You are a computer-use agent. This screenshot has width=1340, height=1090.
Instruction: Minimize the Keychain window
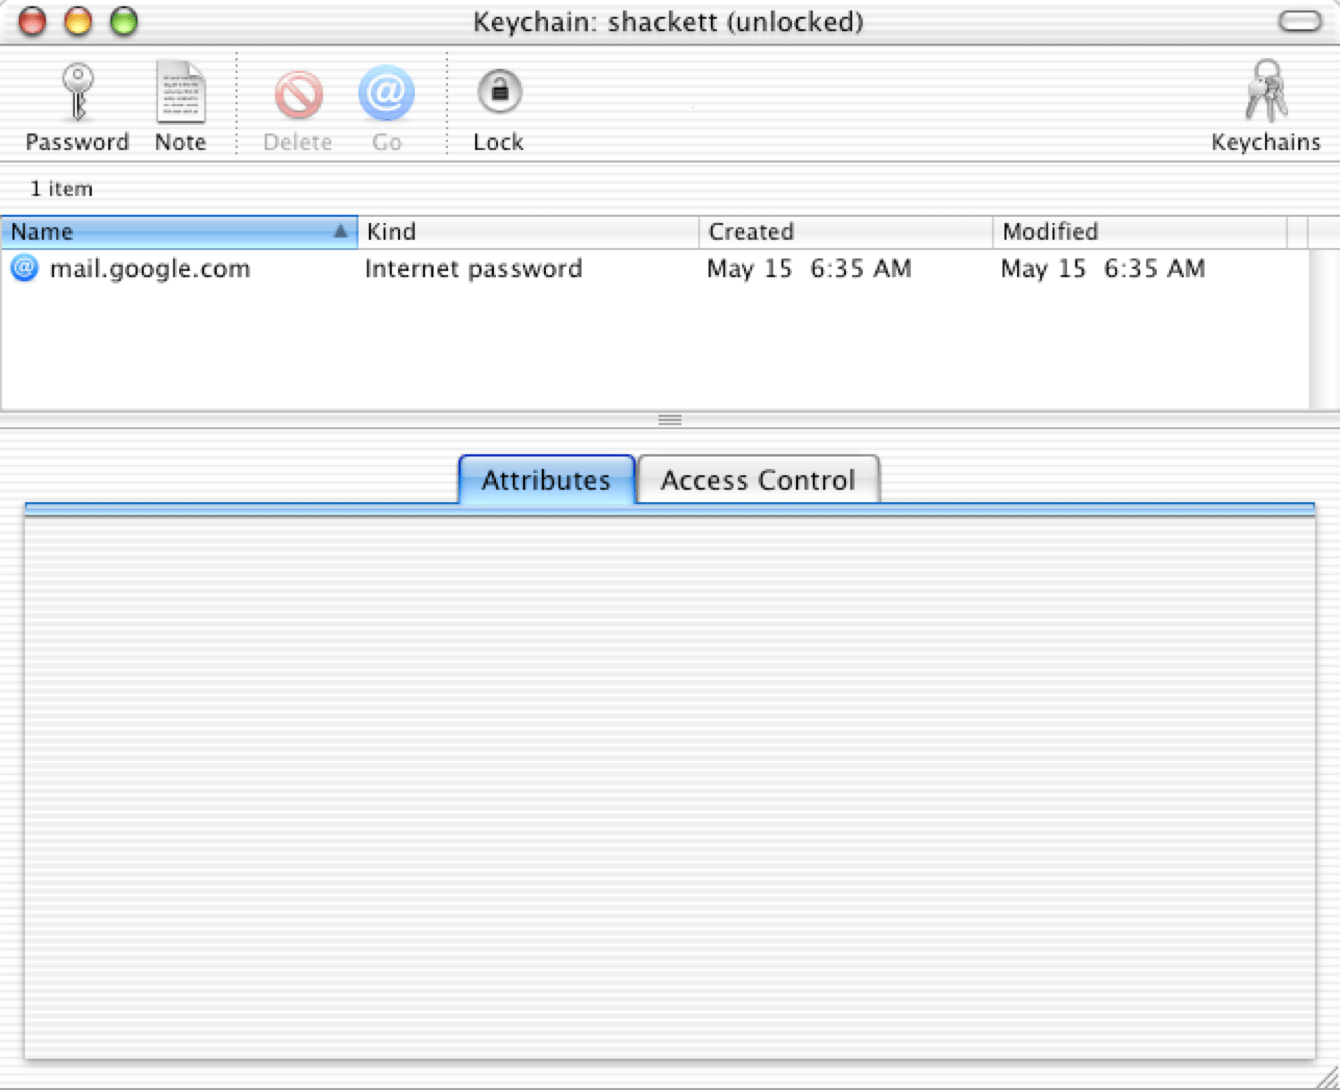coord(78,21)
